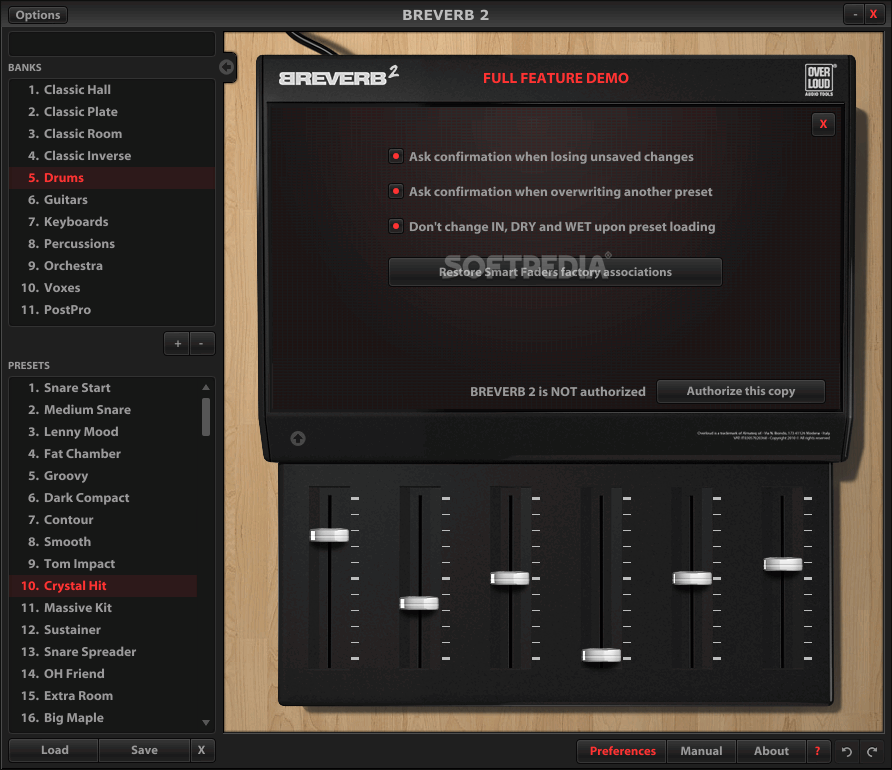The image size is (892, 770).
Task: Choose the Medium Snare preset
Action: (103, 409)
